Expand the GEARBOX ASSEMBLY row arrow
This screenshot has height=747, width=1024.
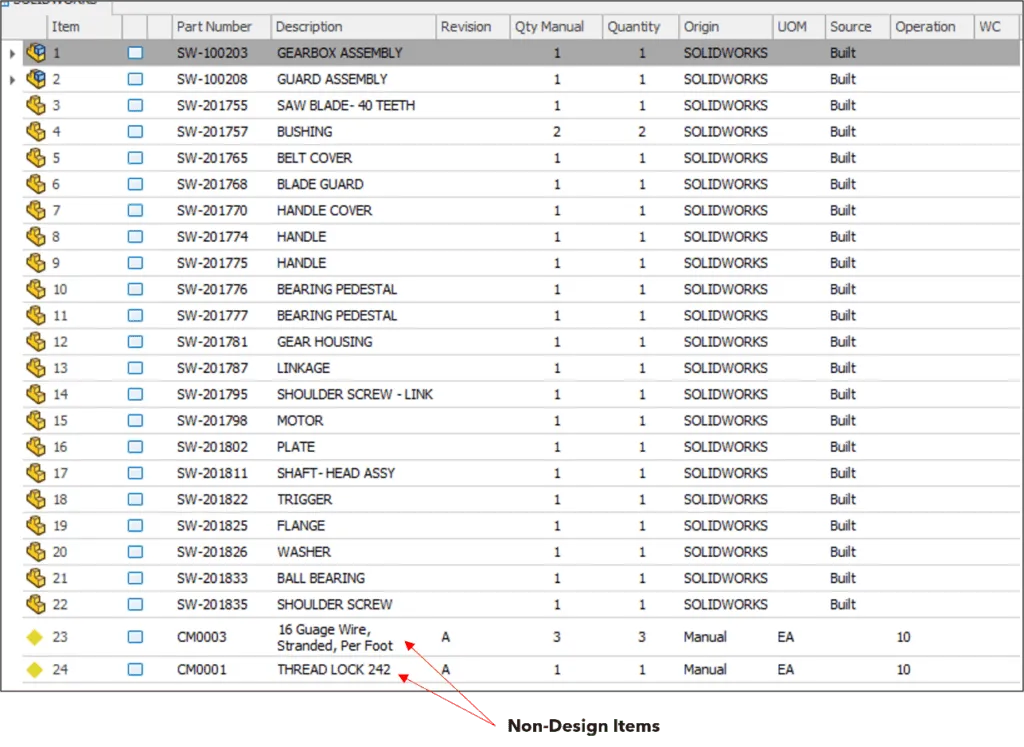(x=12, y=53)
